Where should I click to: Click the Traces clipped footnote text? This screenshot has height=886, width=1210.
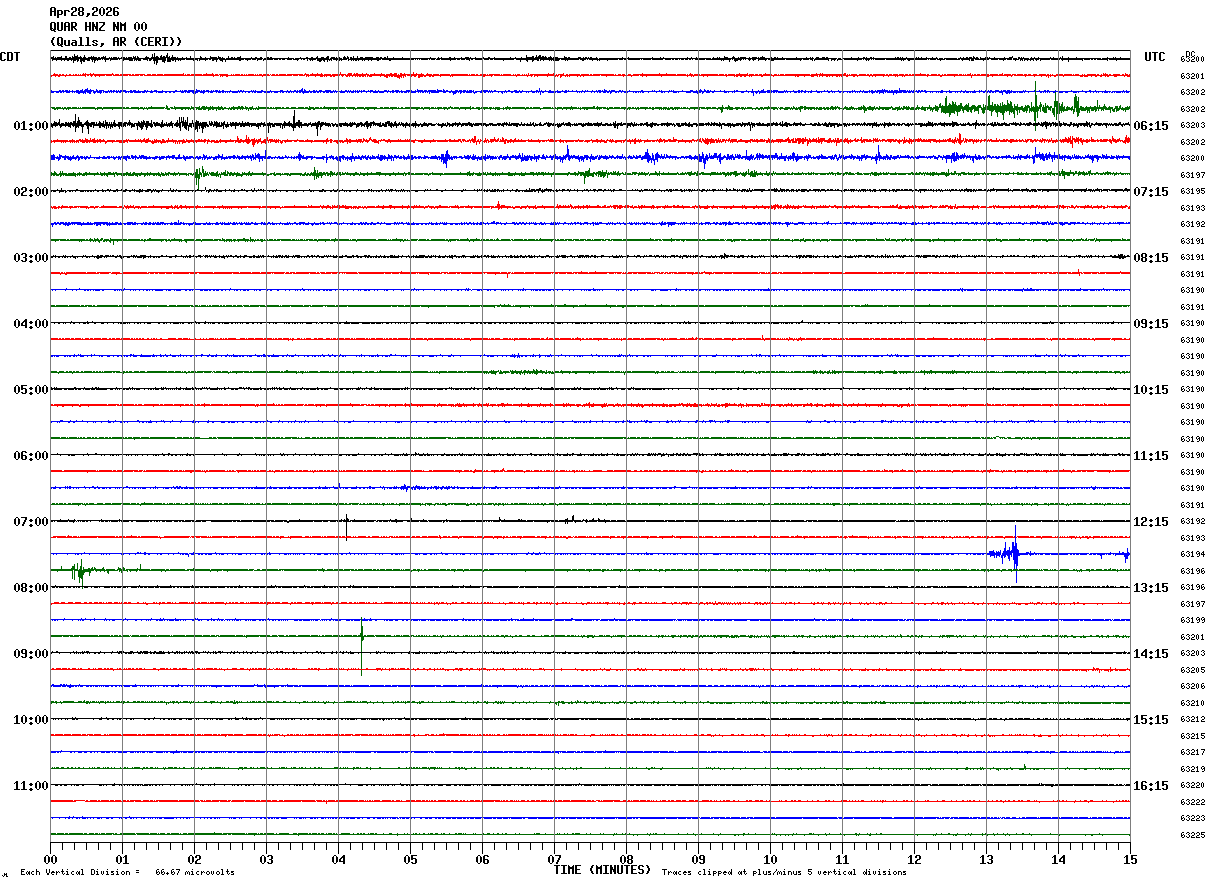click(x=784, y=873)
